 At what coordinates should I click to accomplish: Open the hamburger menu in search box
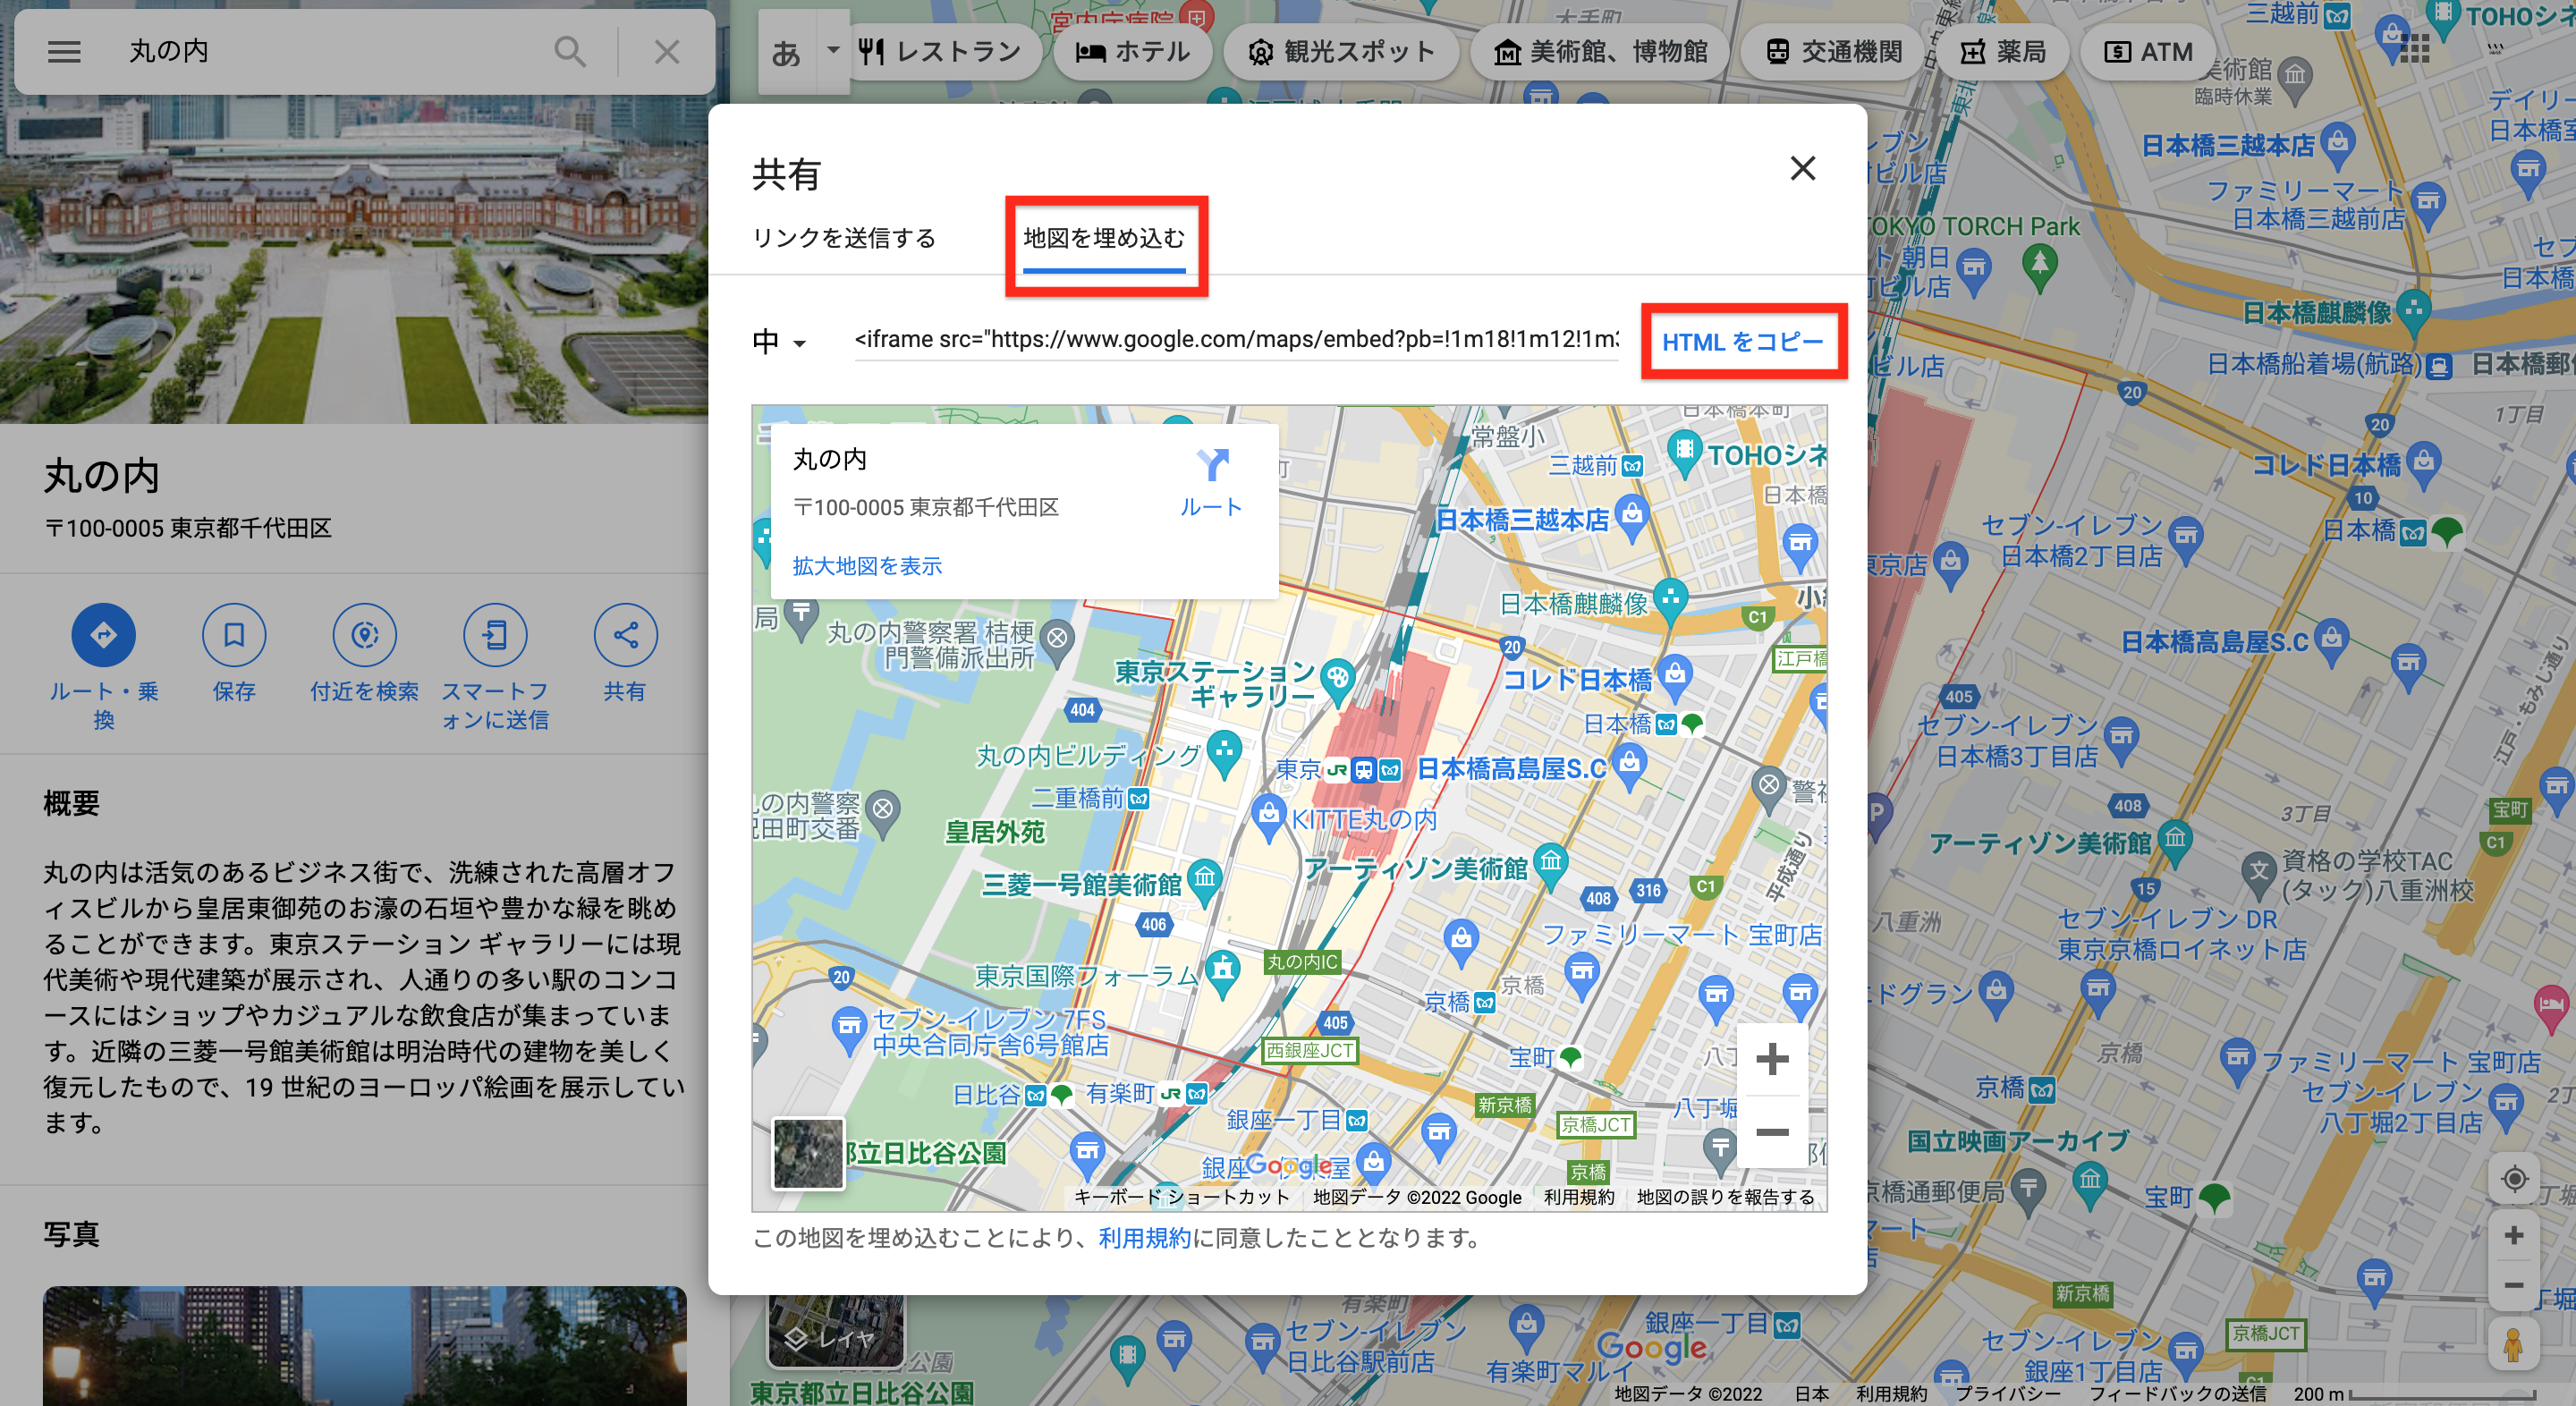click(64, 51)
